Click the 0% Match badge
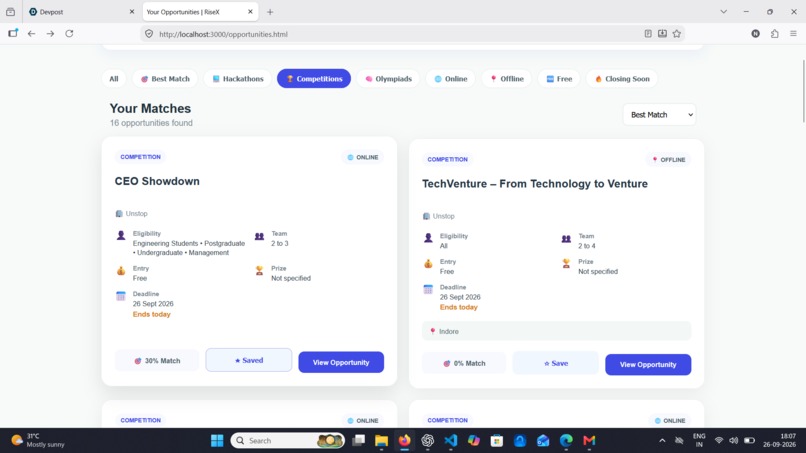This screenshot has width=806, height=453. pyautogui.click(x=464, y=363)
